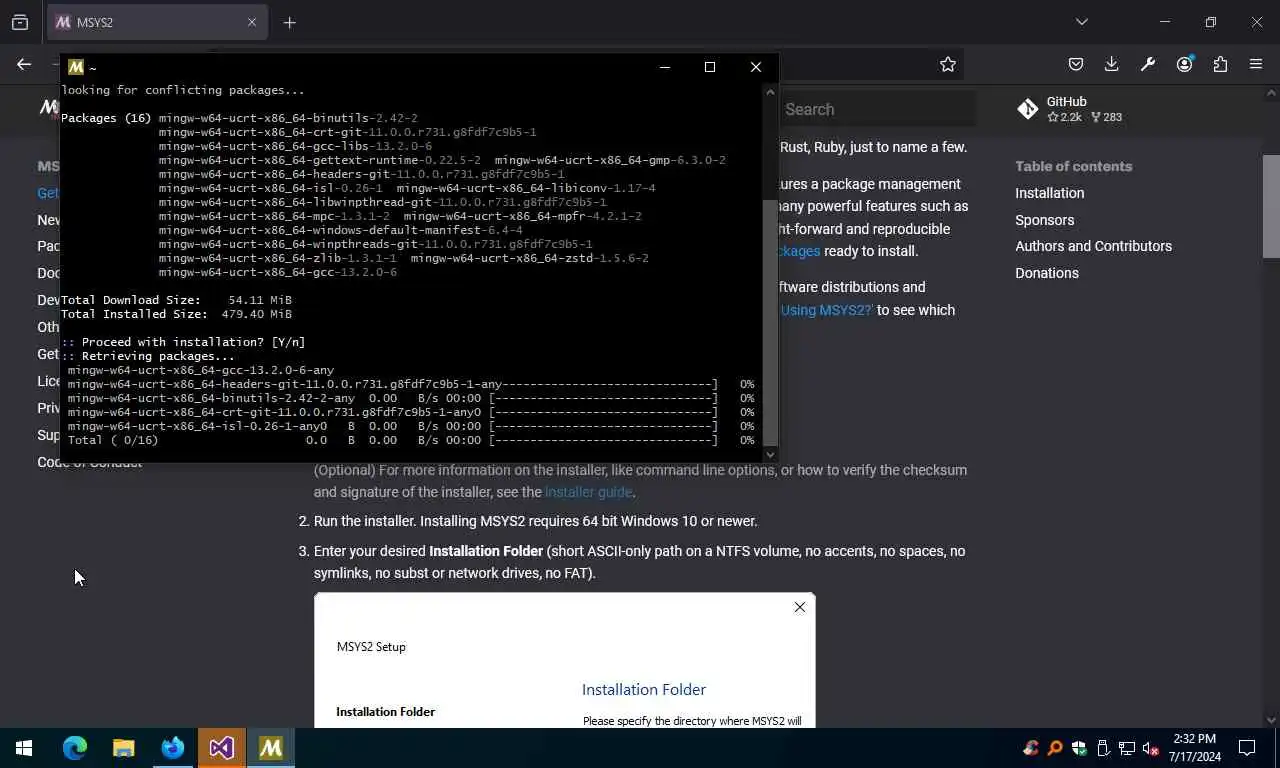Select the MSYS2 browser tab
This screenshot has width=1280, height=768.
[157, 22]
